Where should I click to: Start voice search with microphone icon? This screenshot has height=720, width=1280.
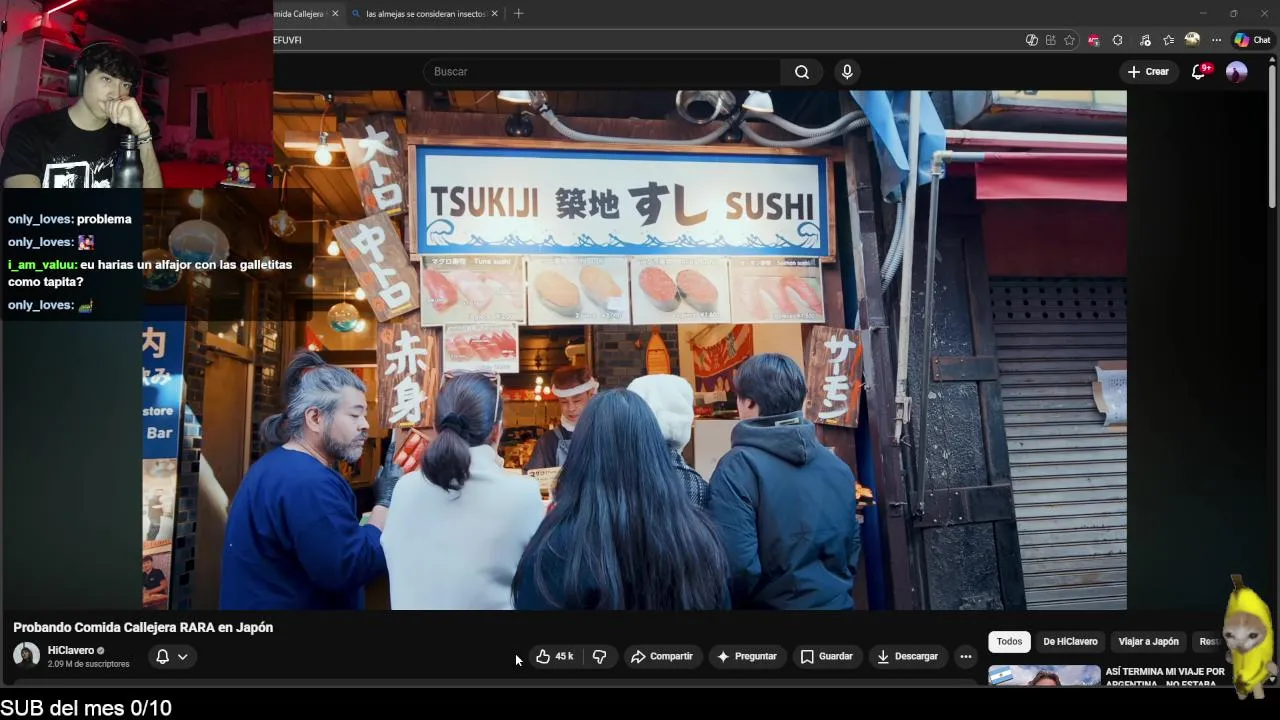(x=847, y=72)
